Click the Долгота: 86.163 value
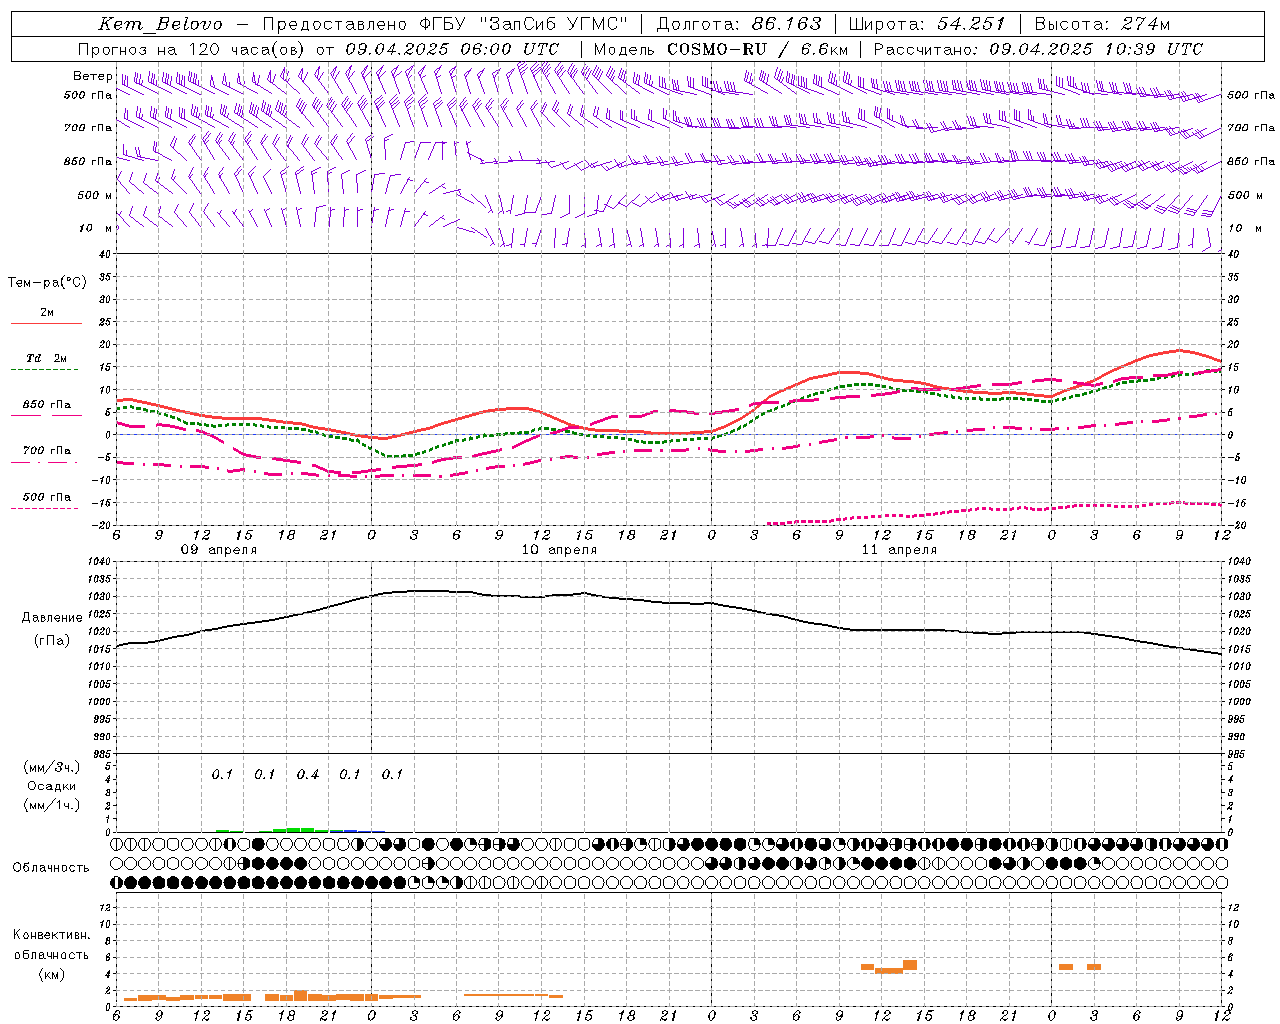This screenshot has width=1280, height=1024. [x=738, y=25]
